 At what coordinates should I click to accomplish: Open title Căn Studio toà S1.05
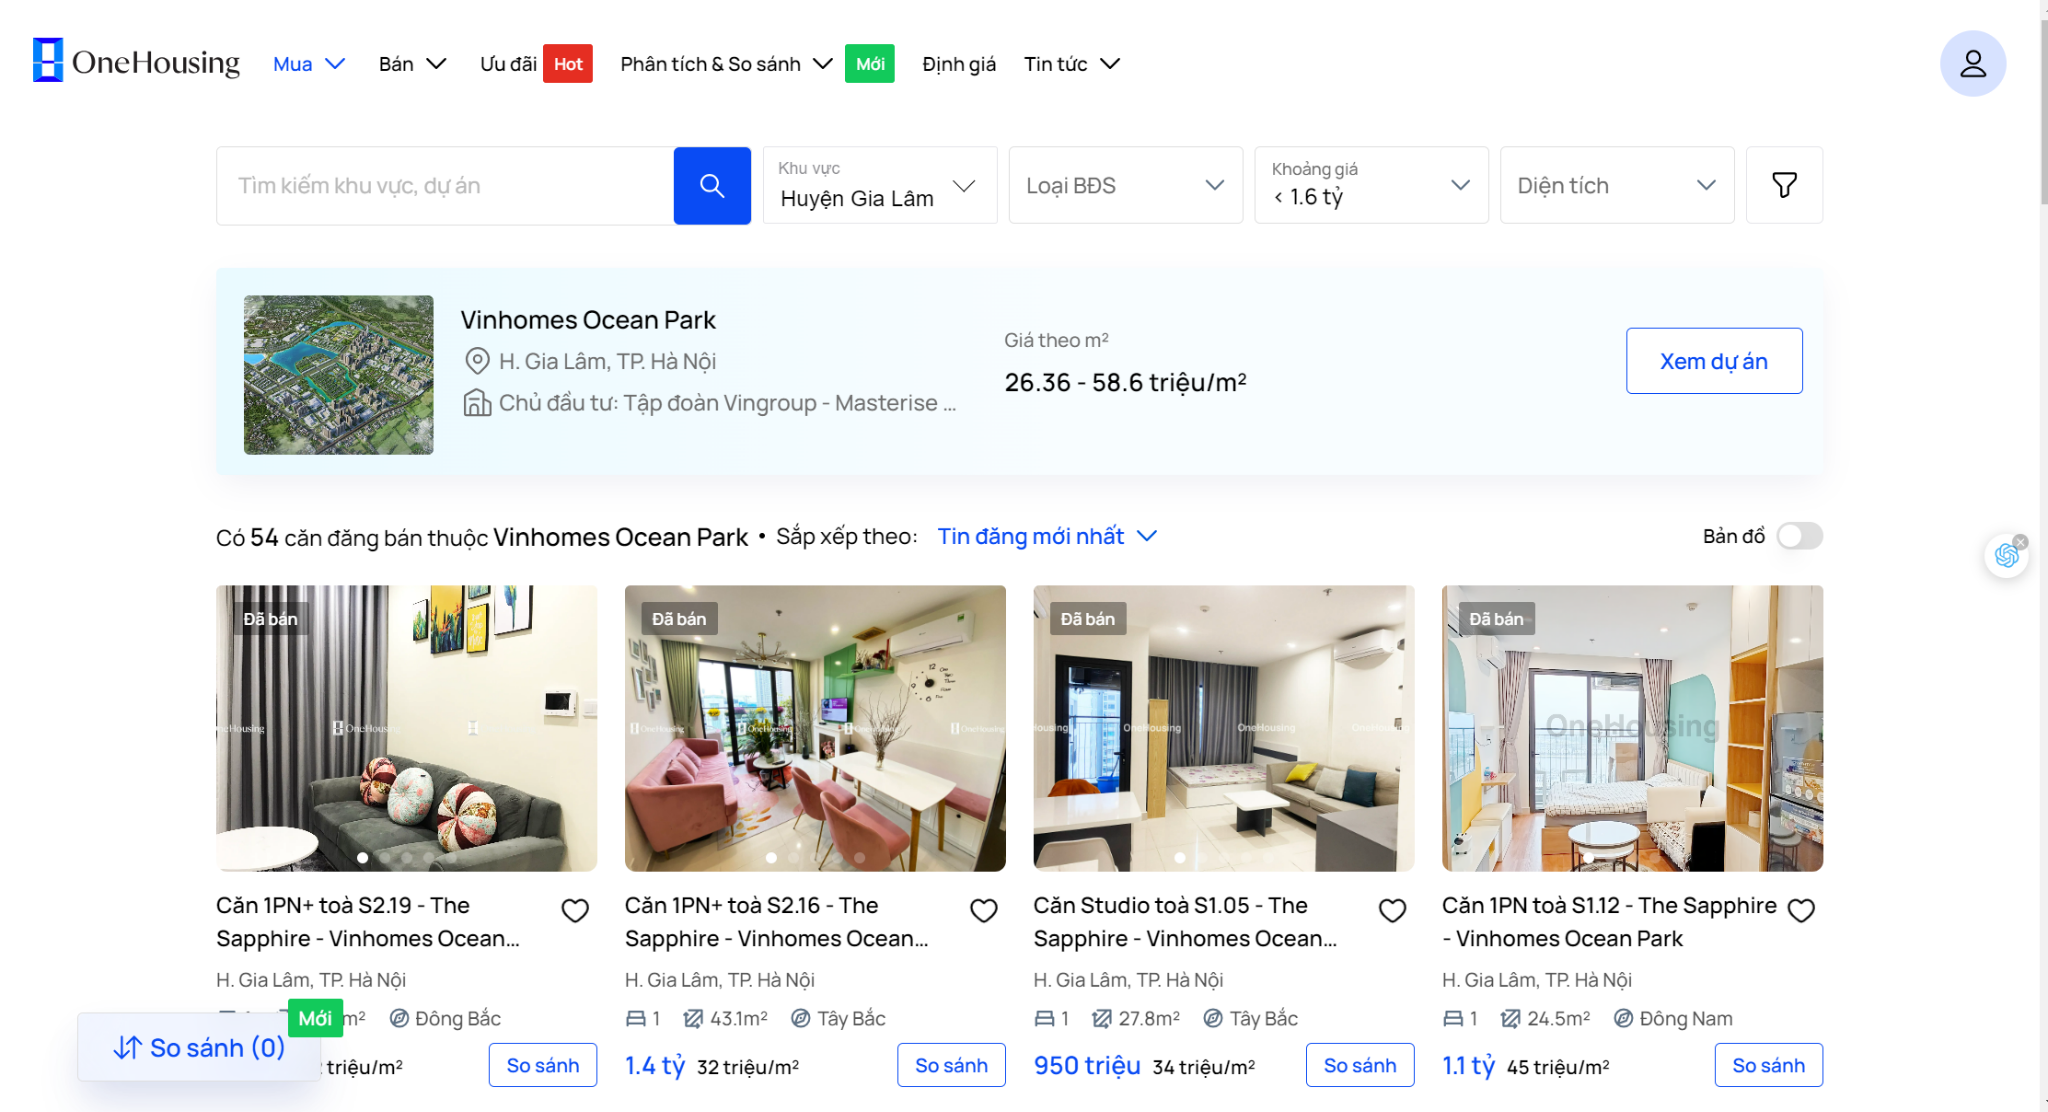pyautogui.click(x=1185, y=922)
